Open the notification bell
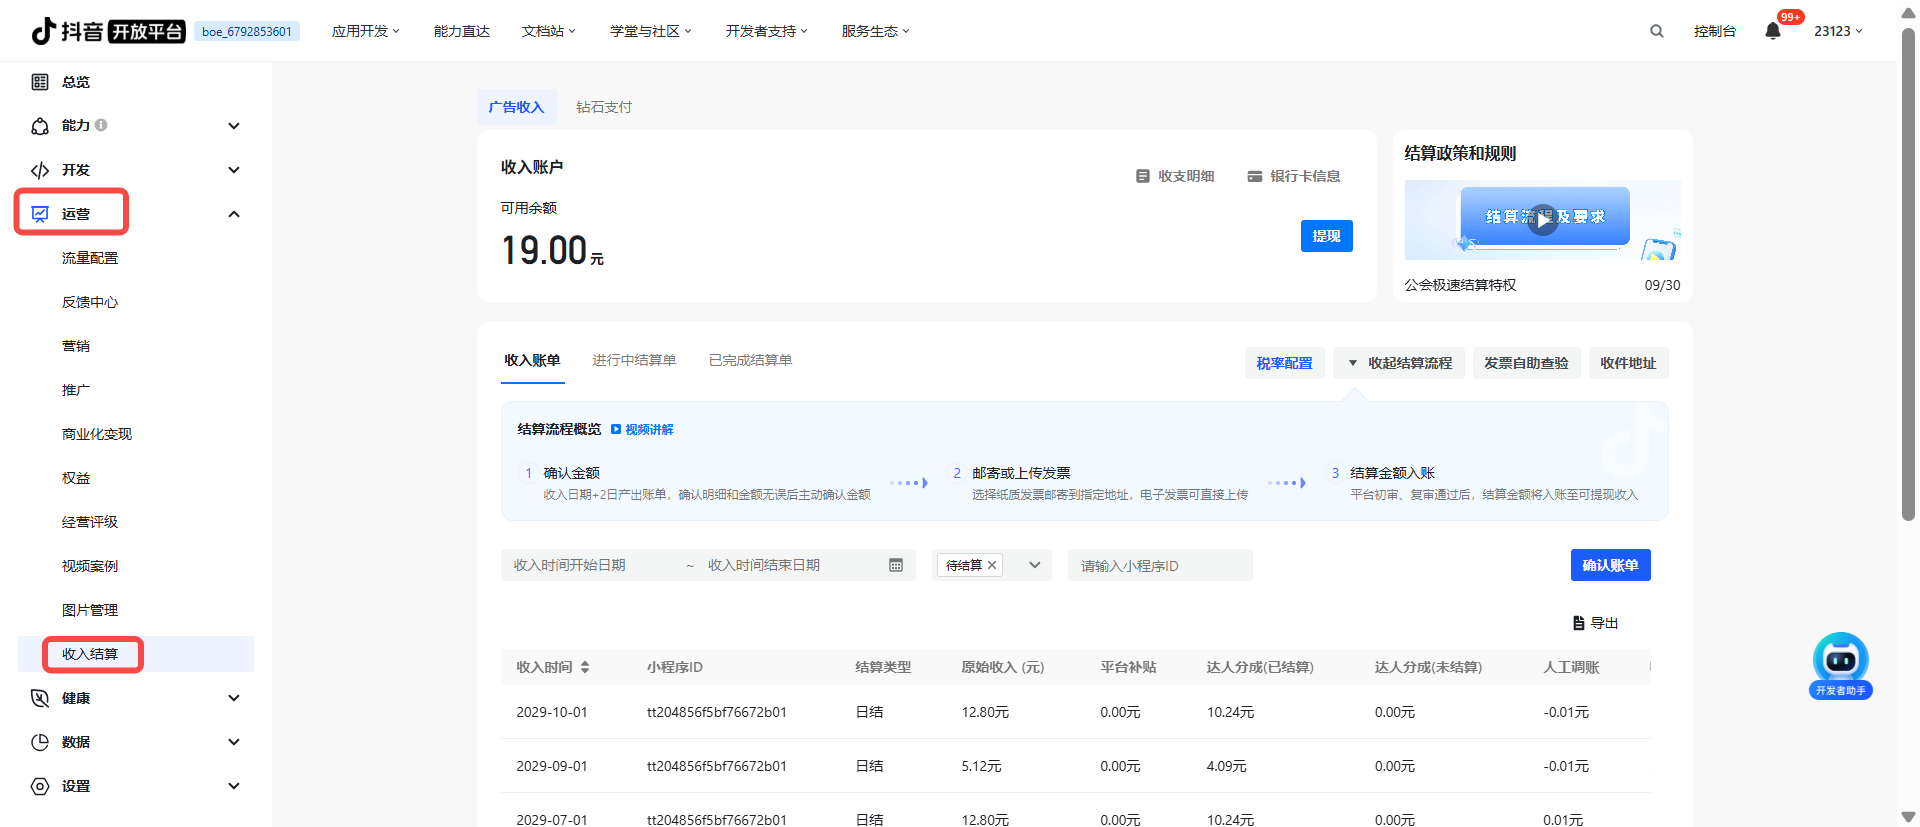 1772,31
